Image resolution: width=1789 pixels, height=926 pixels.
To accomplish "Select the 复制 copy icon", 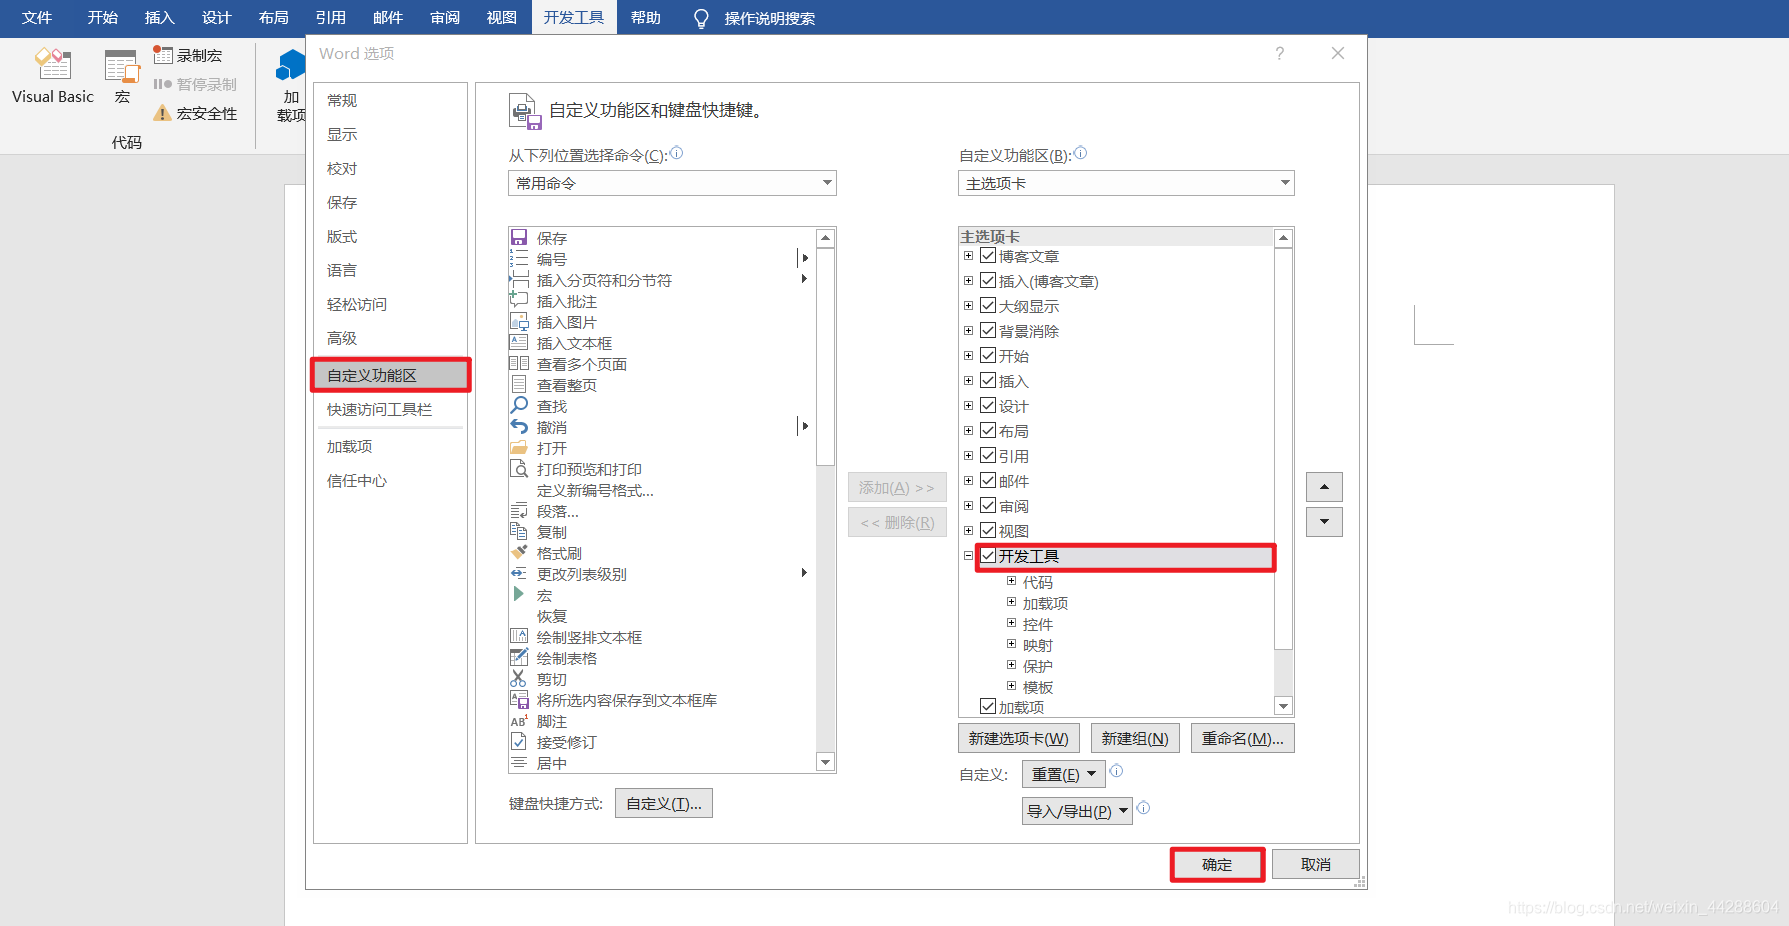I will tap(519, 532).
